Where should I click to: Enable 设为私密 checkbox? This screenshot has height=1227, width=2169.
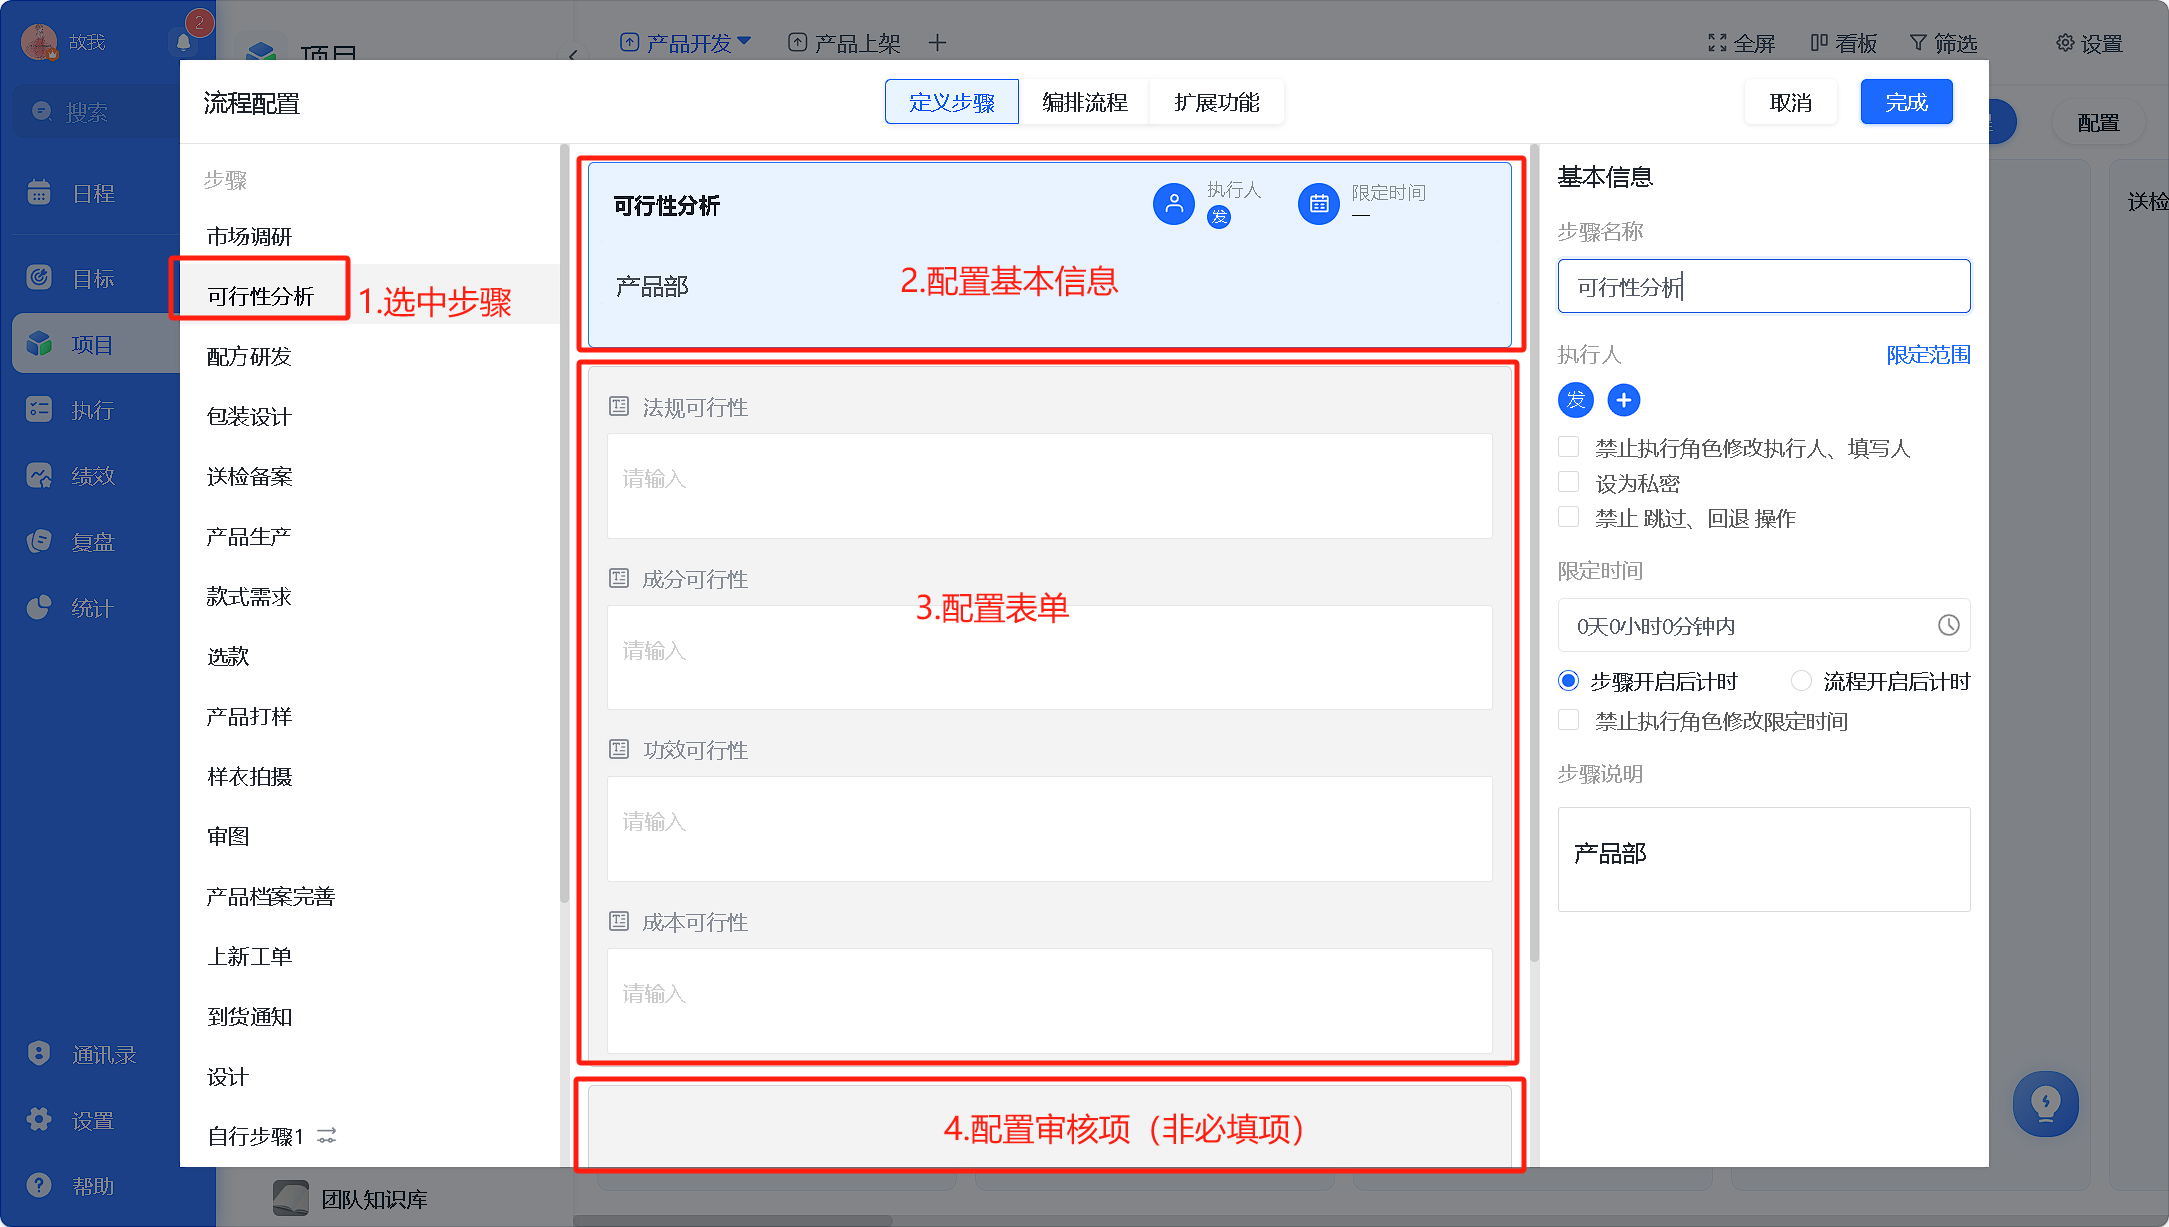click(x=1569, y=483)
